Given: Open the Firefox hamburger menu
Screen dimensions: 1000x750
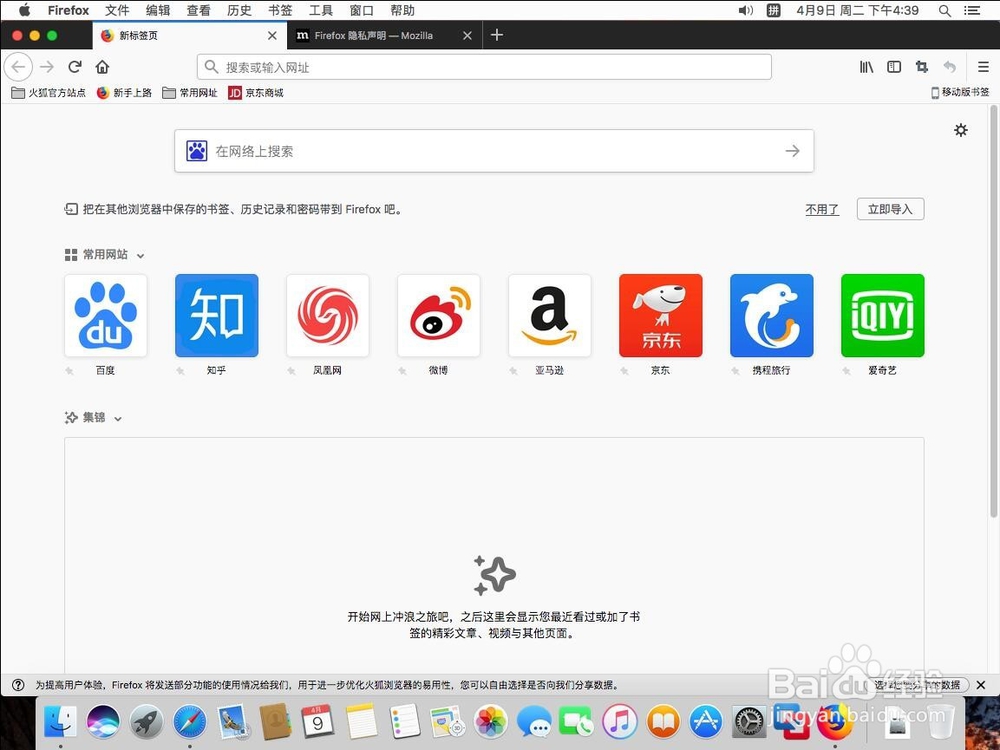Looking at the screenshot, I should point(983,66).
